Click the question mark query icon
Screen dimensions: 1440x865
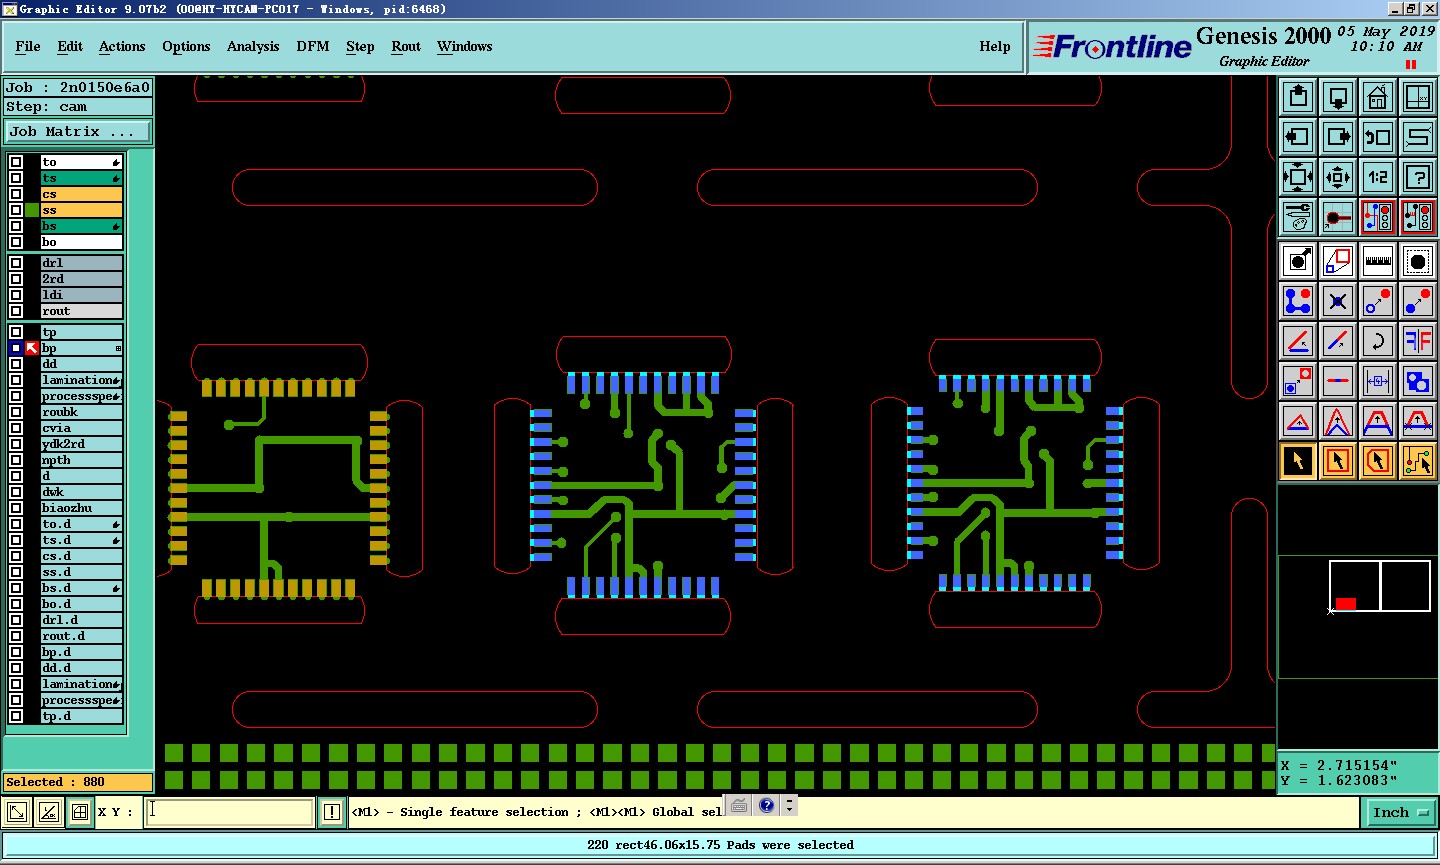(x=1418, y=177)
